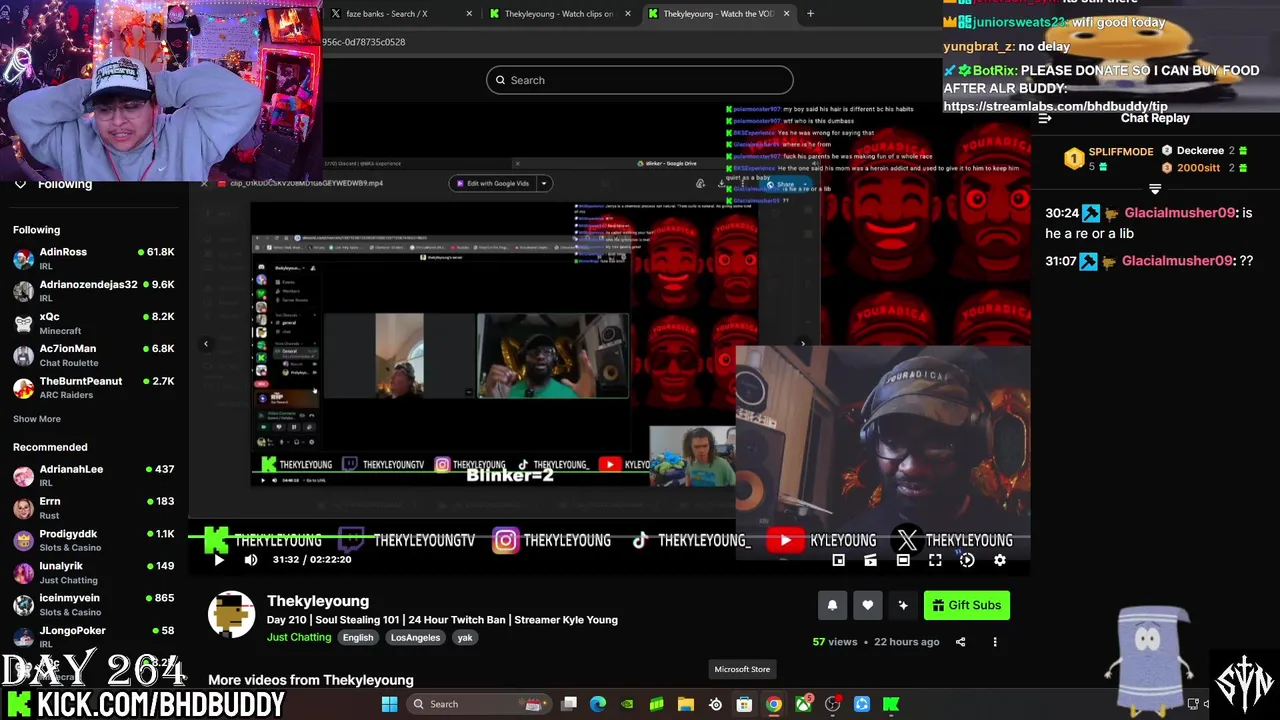Open the mini-player mode icon
1280x720 pixels.
[838, 561]
